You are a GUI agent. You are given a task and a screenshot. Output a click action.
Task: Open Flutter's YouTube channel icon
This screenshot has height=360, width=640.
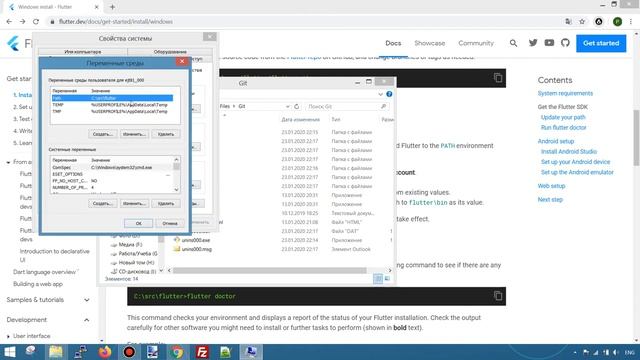549,43
